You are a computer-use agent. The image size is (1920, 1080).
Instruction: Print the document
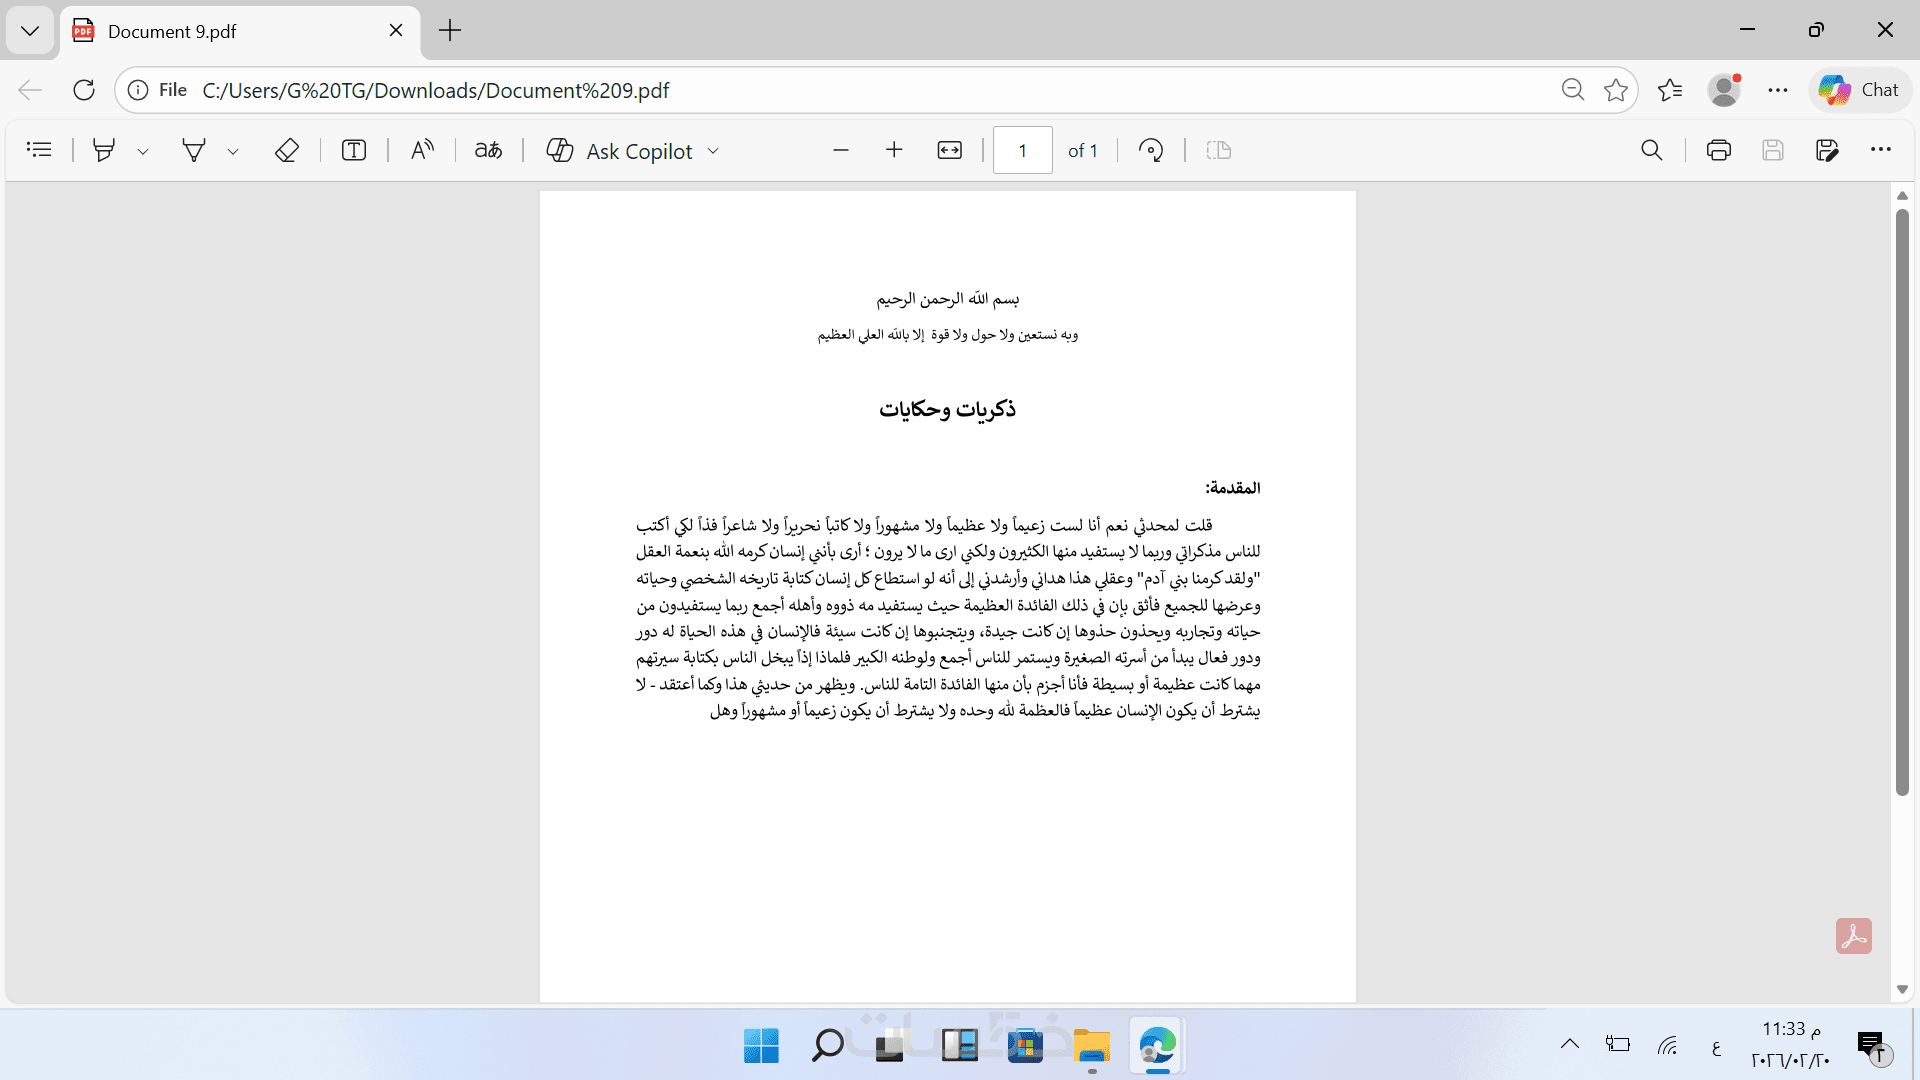(x=1718, y=150)
